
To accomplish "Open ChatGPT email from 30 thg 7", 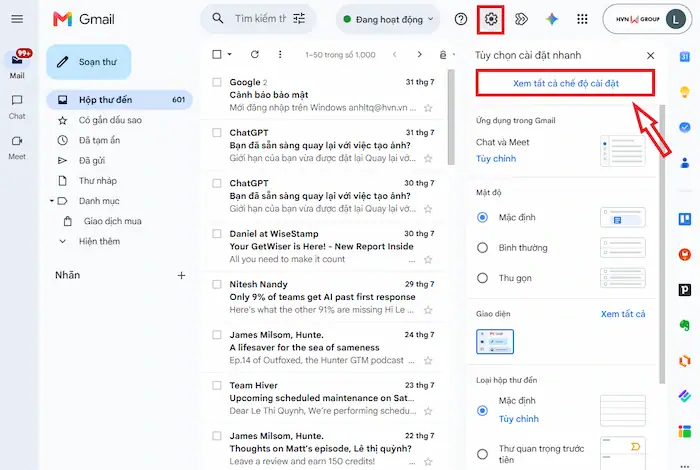I will coord(322,196).
